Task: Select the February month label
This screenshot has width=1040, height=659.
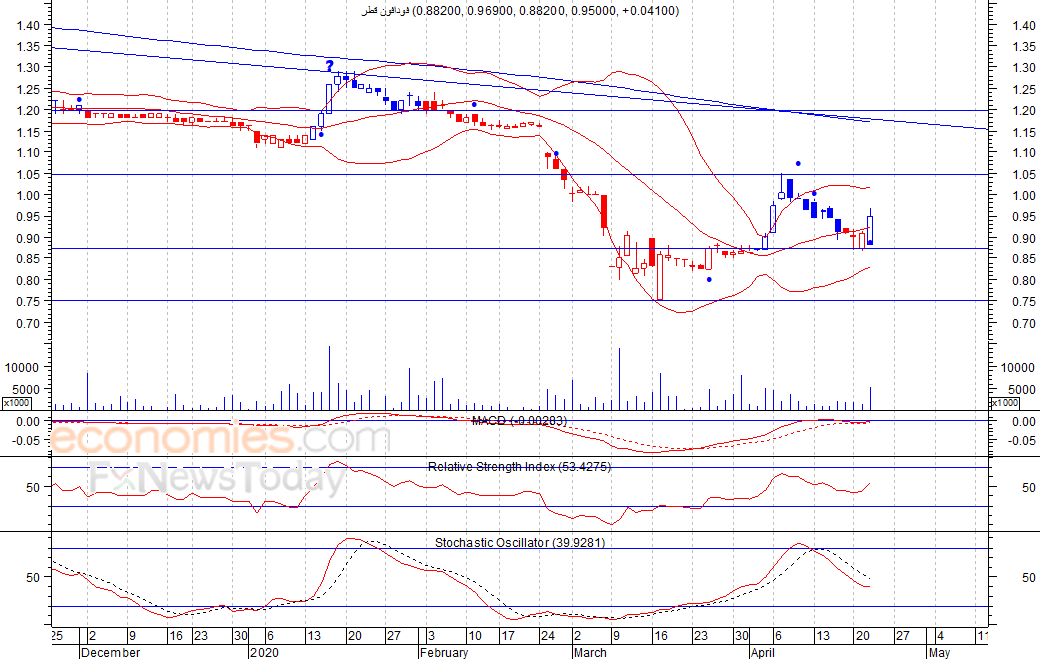Action: tap(444, 652)
